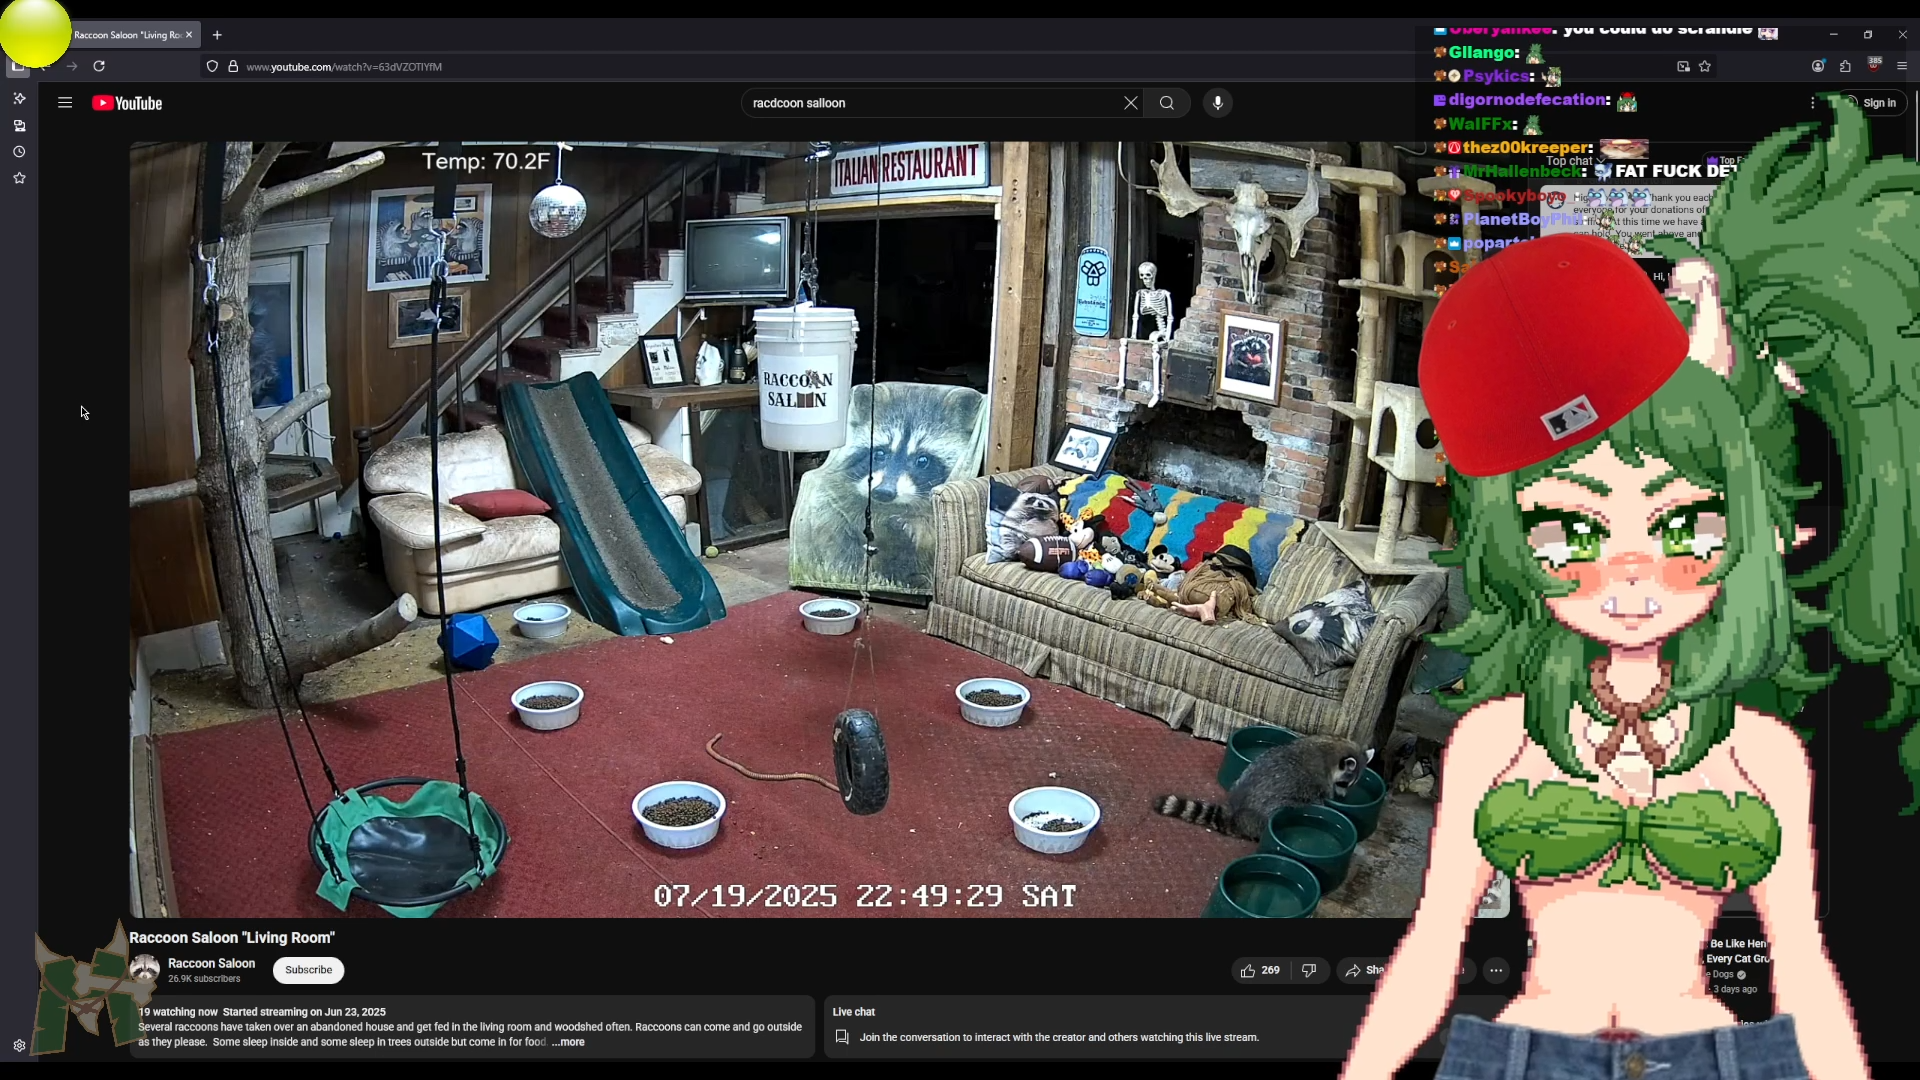Click the Live chat join conversation message
The image size is (1920, 1080).
(x=1059, y=1037)
